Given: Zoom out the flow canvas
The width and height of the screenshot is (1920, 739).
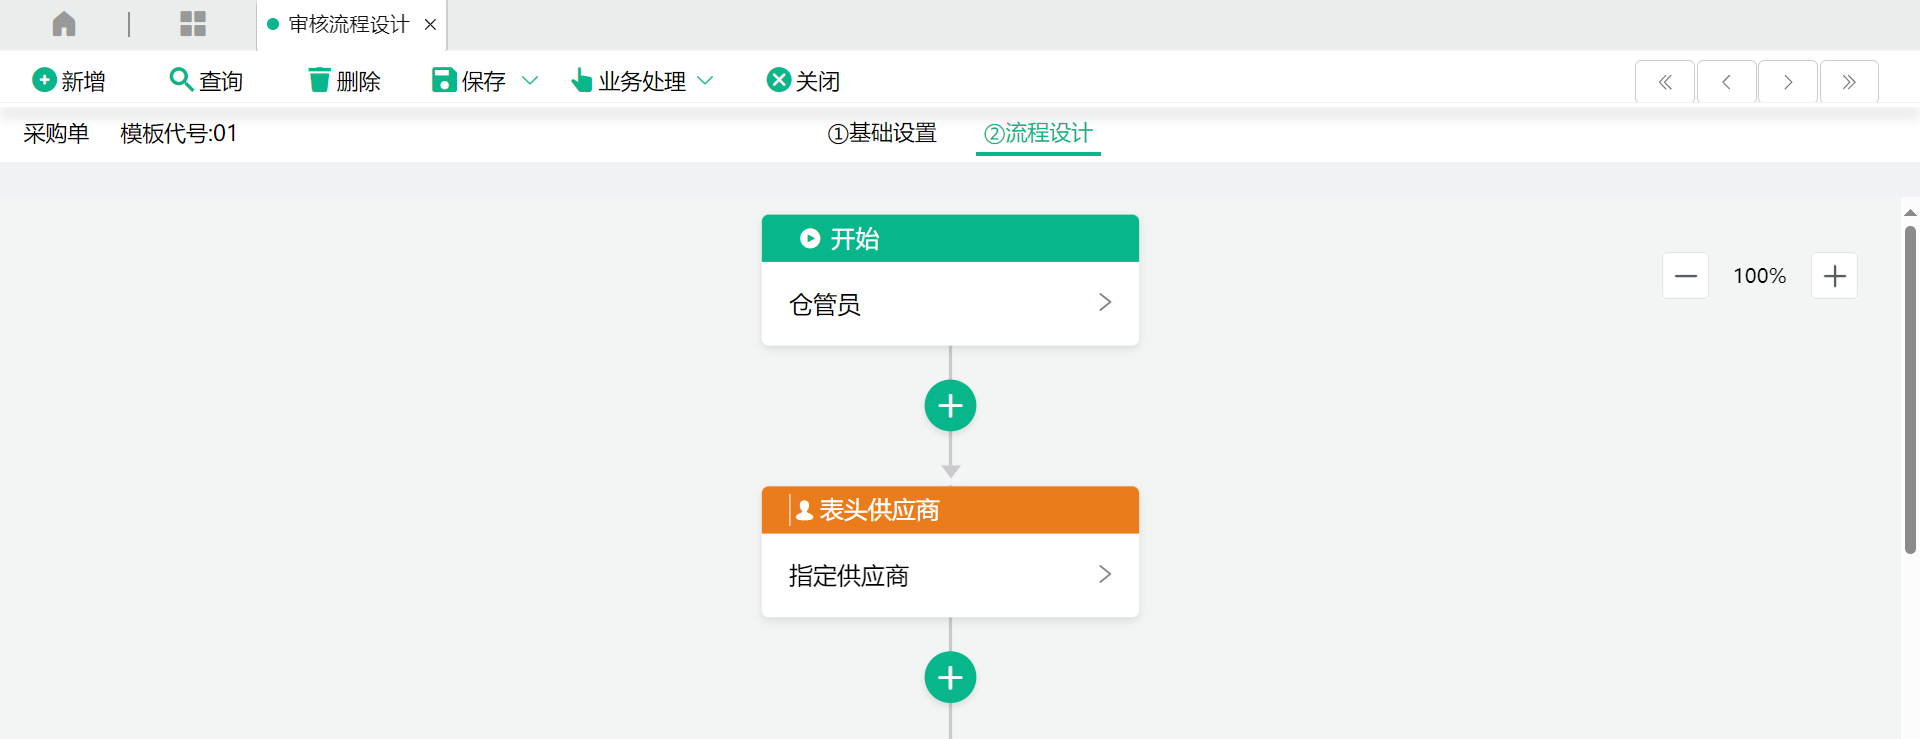Looking at the screenshot, I should click(1685, 276).
